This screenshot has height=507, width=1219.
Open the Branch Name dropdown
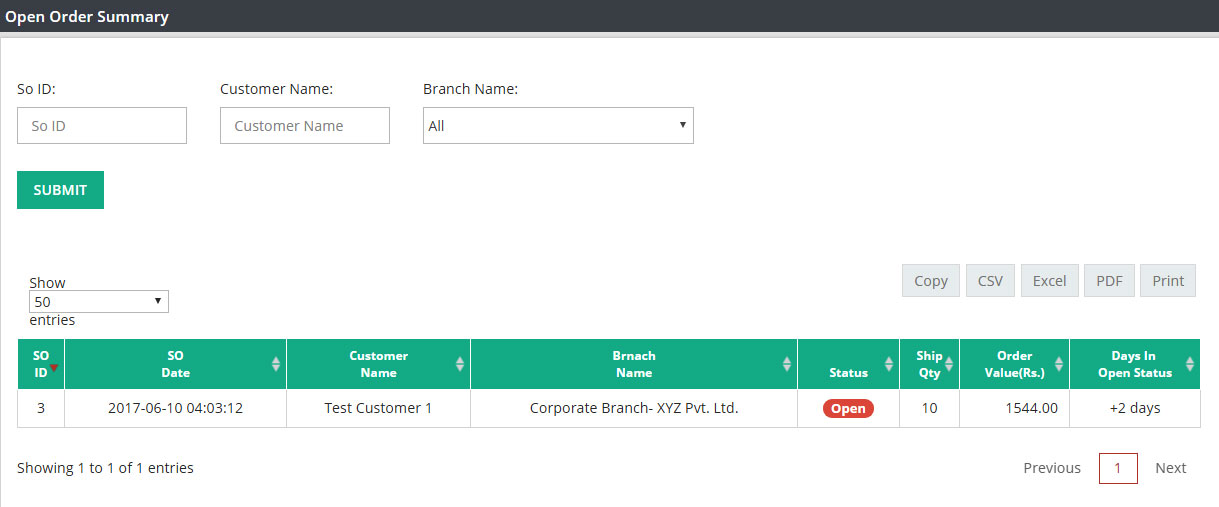pos(558,126)
